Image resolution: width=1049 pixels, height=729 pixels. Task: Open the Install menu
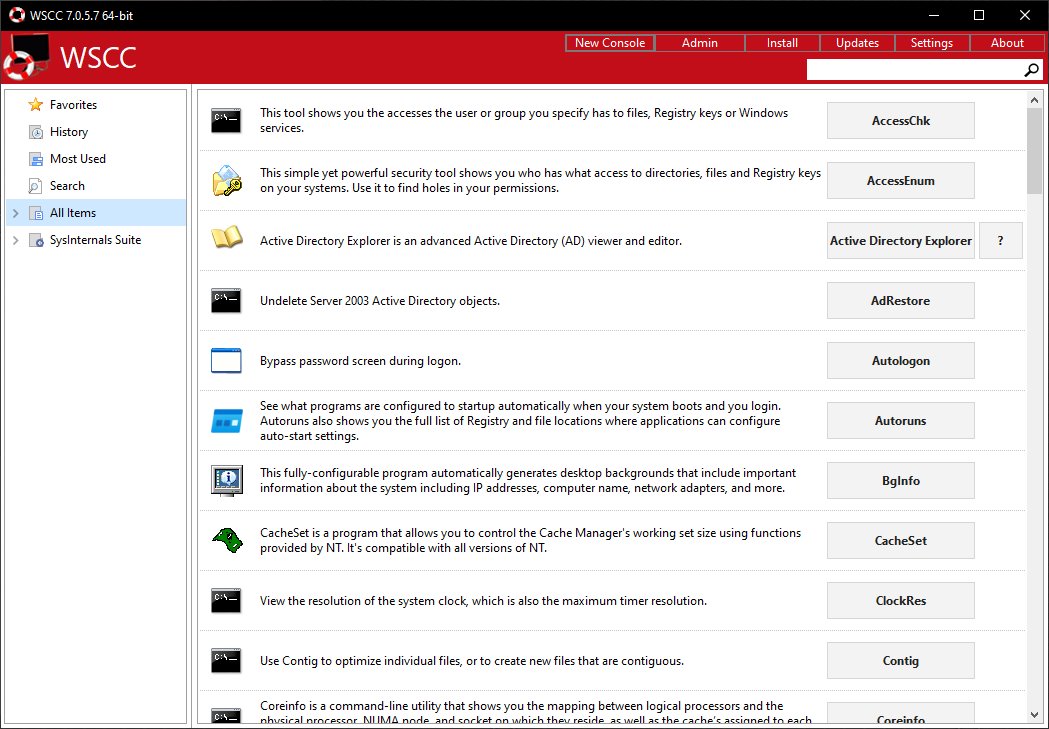pos(782,43)
